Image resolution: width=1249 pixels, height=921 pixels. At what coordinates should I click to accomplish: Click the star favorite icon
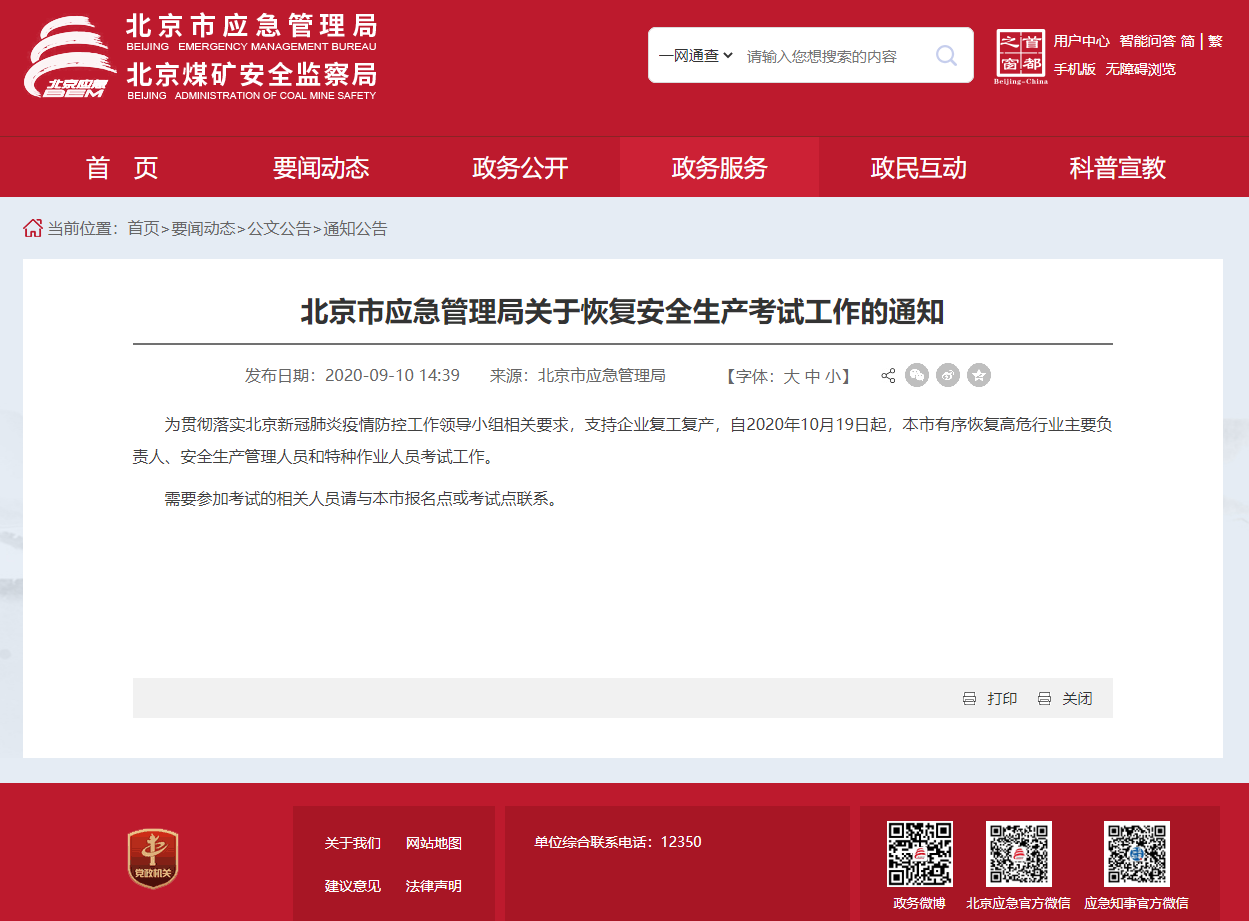click(x=979, y=376)
